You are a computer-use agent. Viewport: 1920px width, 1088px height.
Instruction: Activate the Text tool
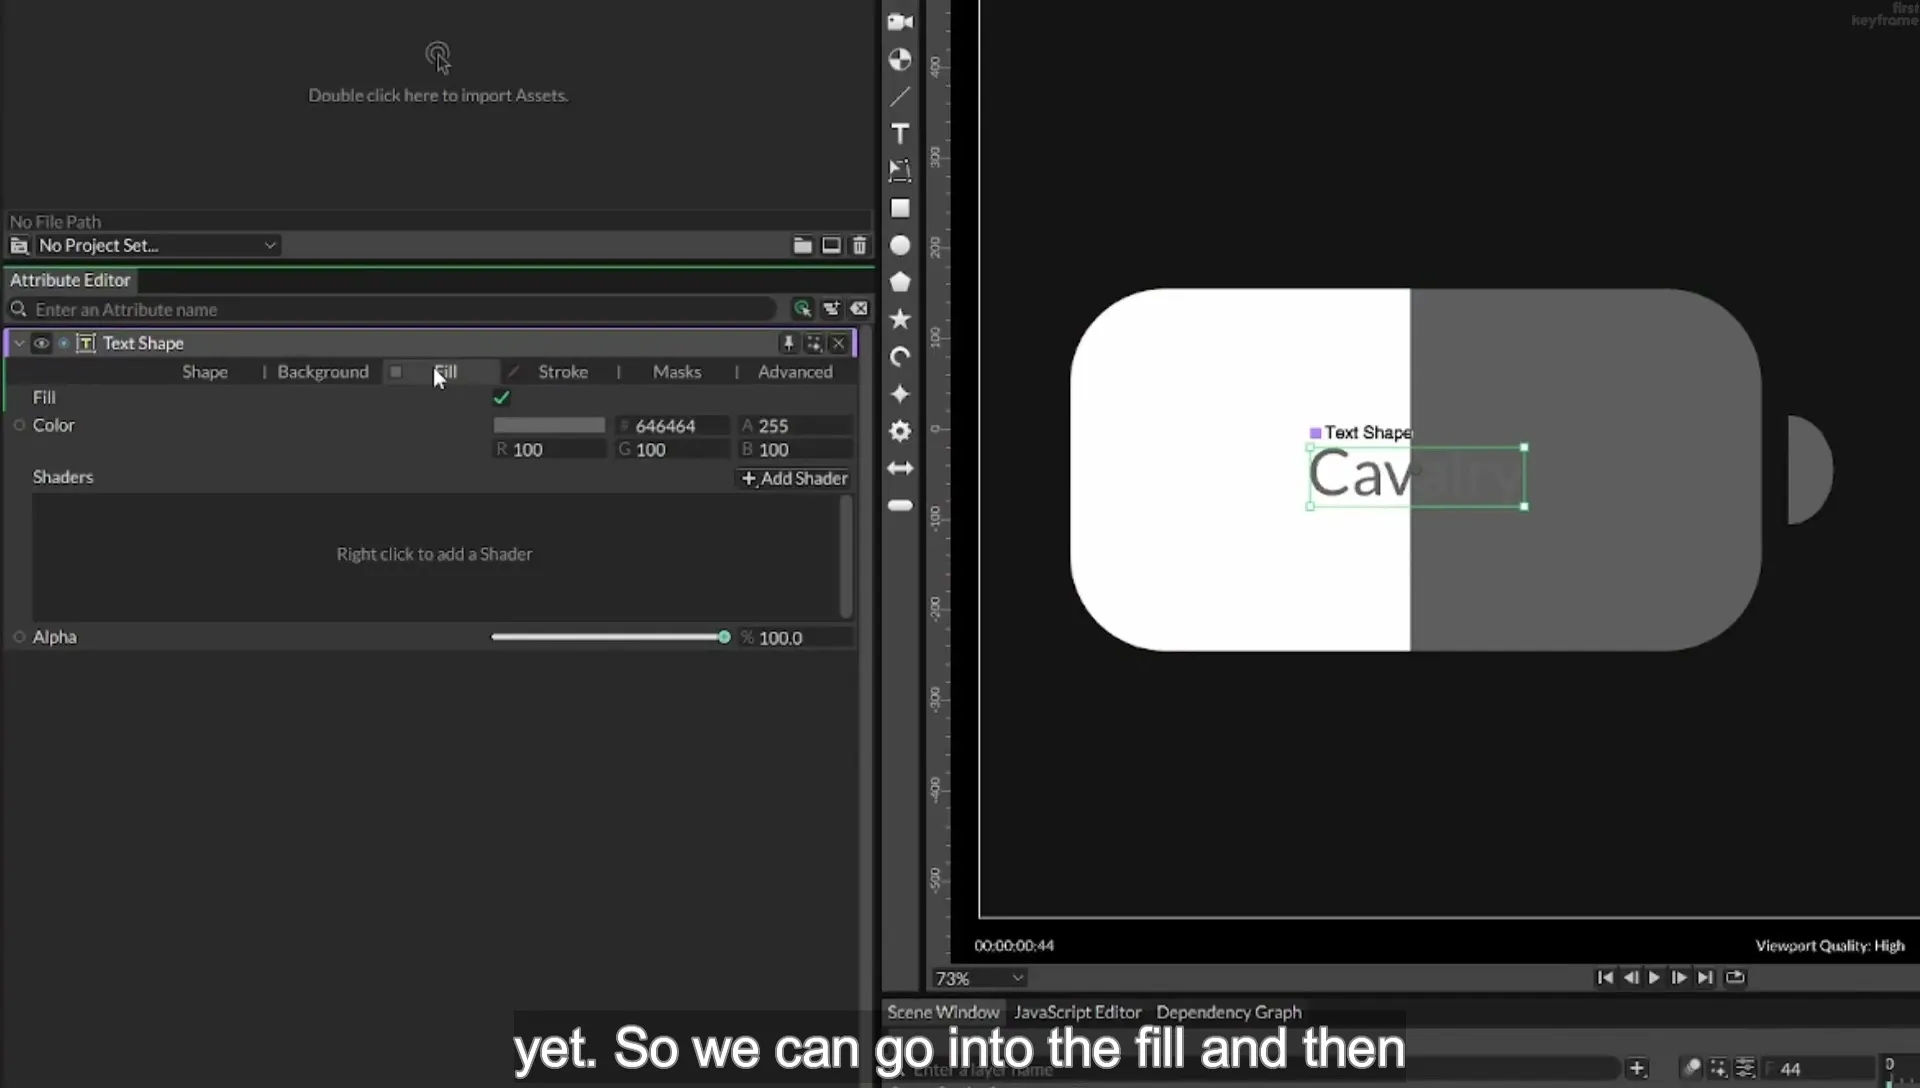tap(900, 134)
